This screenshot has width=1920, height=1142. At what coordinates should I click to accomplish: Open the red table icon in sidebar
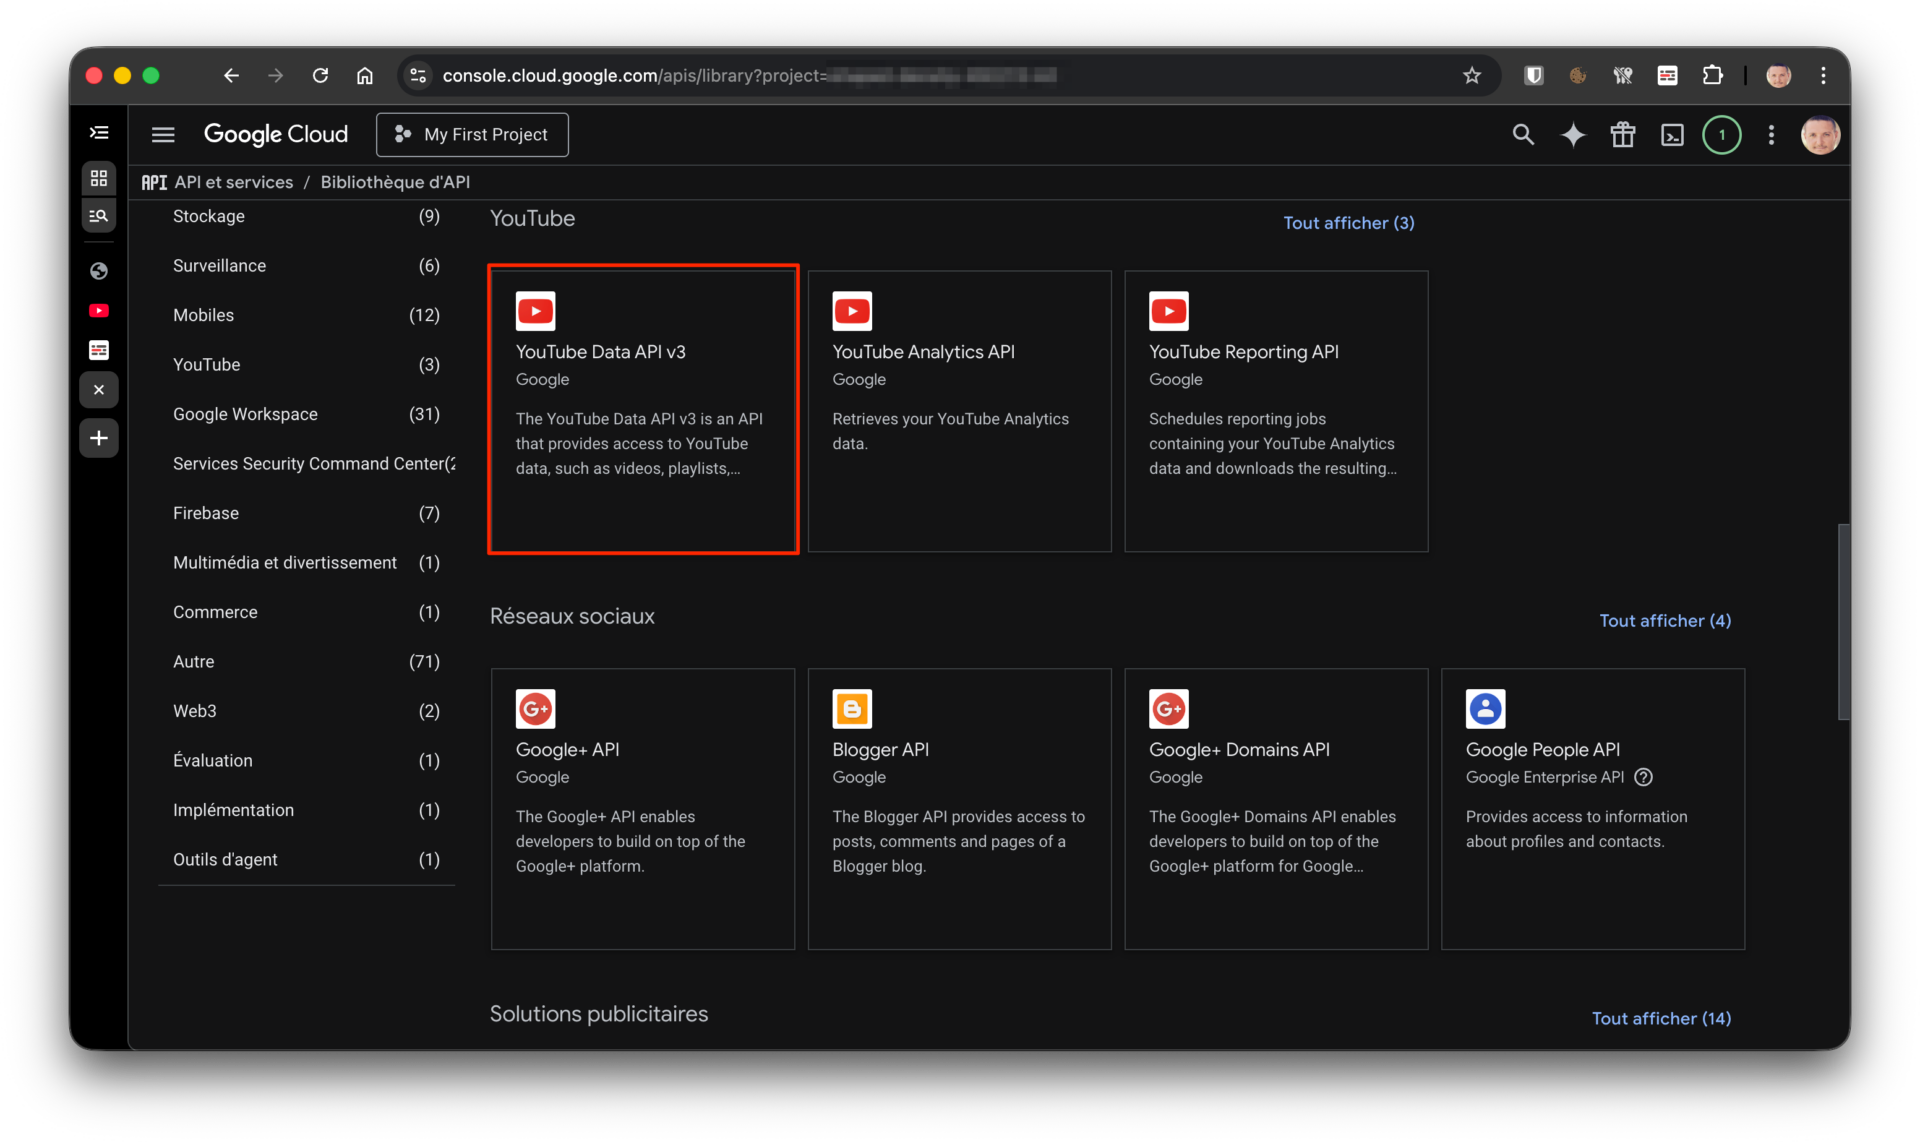pyautogui.click(x=99, y=350)
